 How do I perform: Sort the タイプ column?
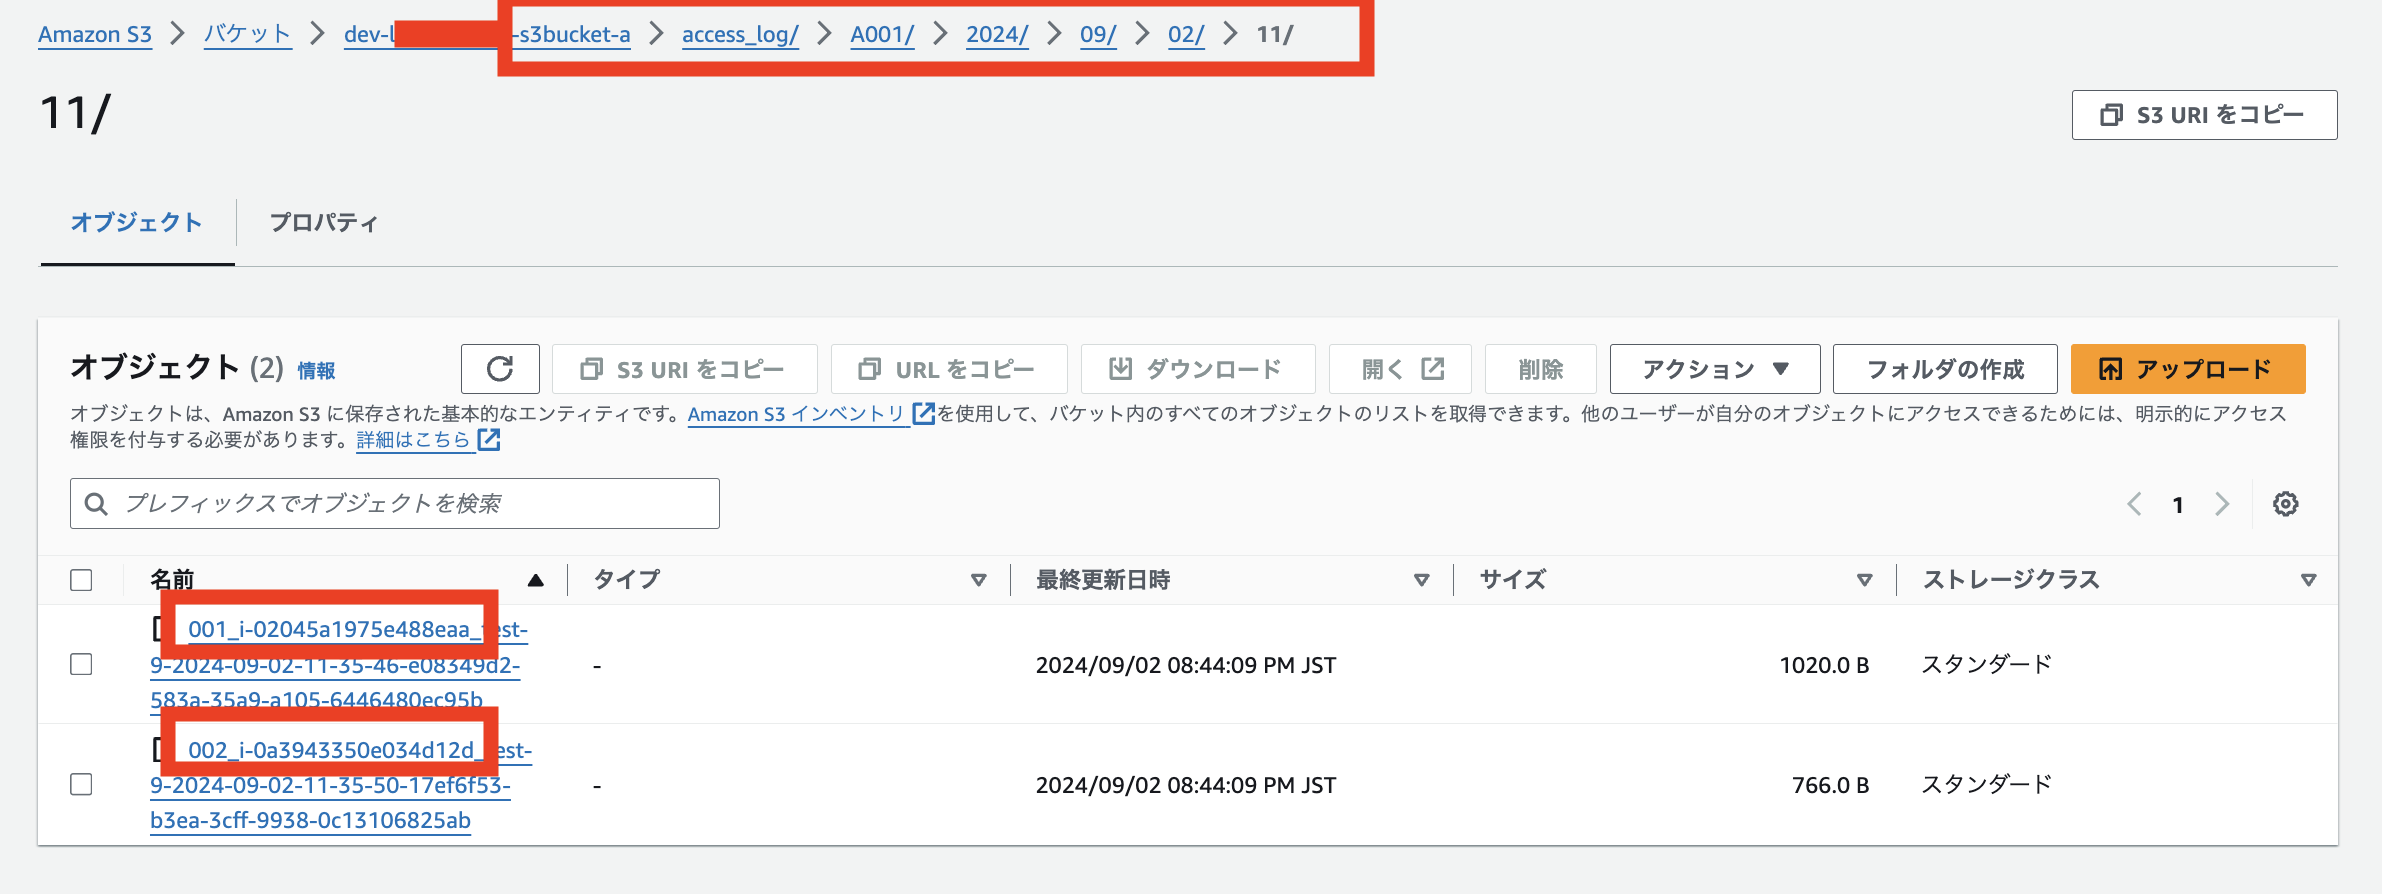click(979, 580)
